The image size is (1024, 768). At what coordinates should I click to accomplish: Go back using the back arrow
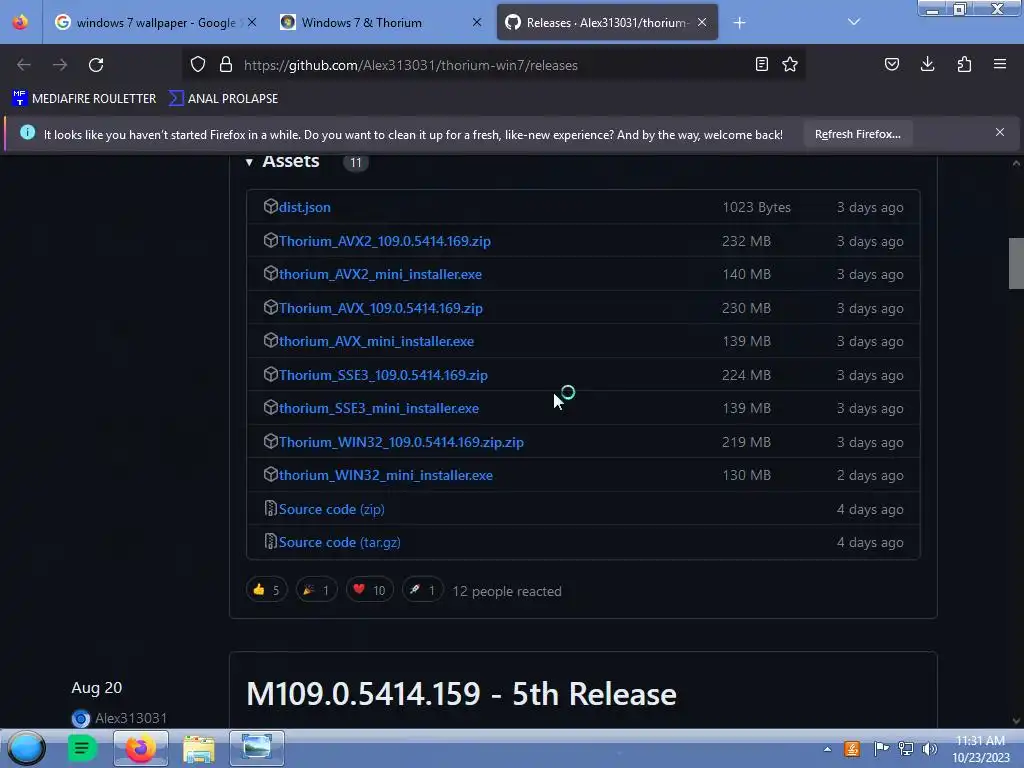[24, 65]
